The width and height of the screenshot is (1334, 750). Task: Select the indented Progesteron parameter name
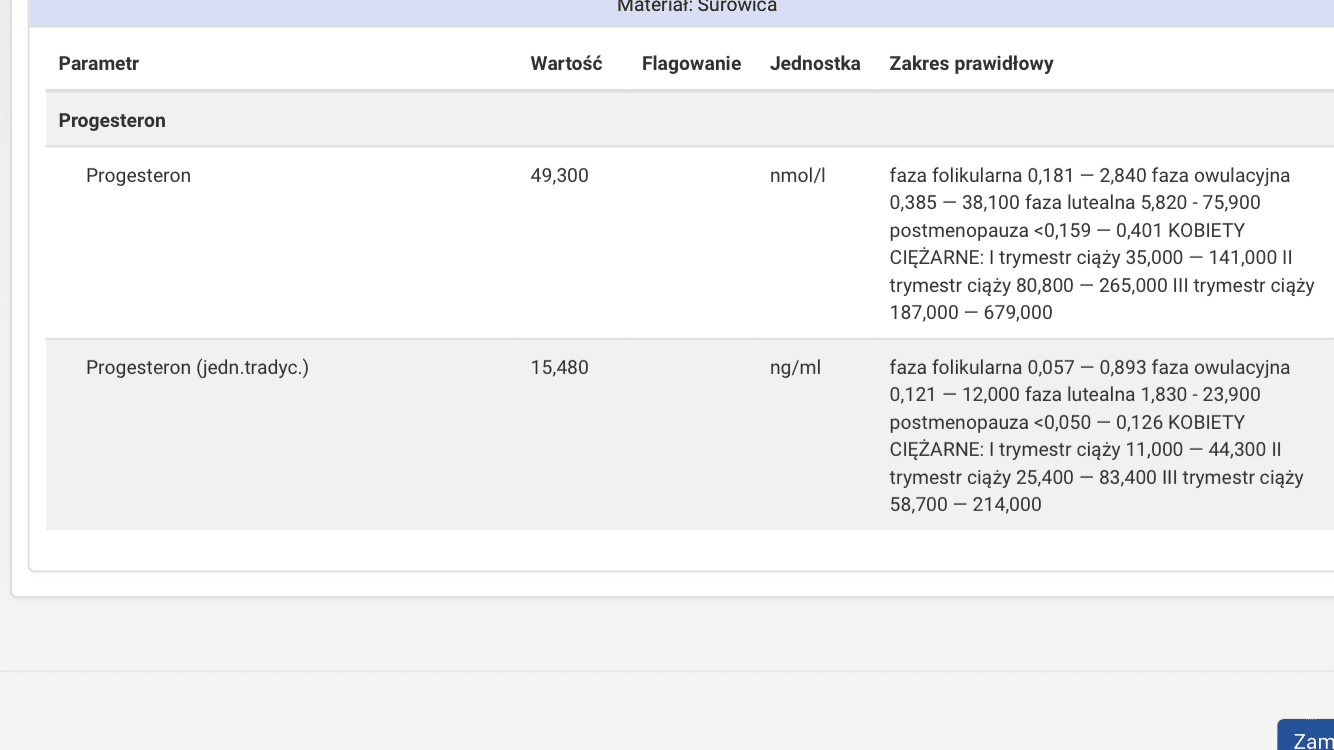coord(138,176)
